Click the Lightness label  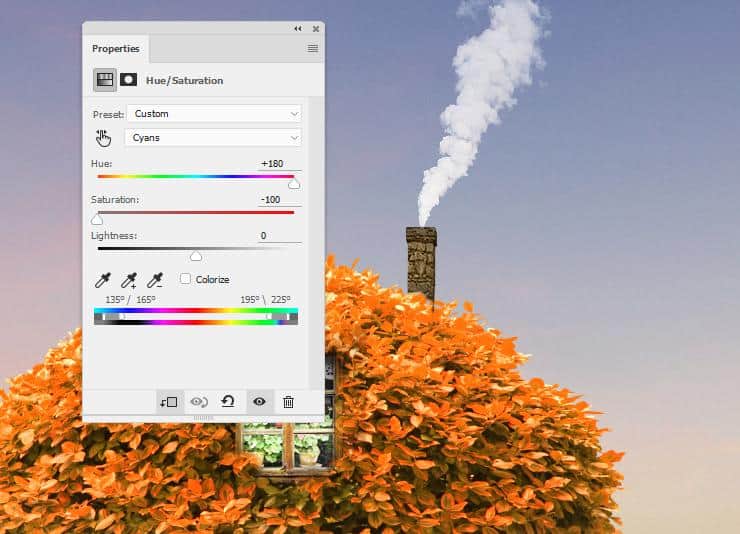point(114,235)
